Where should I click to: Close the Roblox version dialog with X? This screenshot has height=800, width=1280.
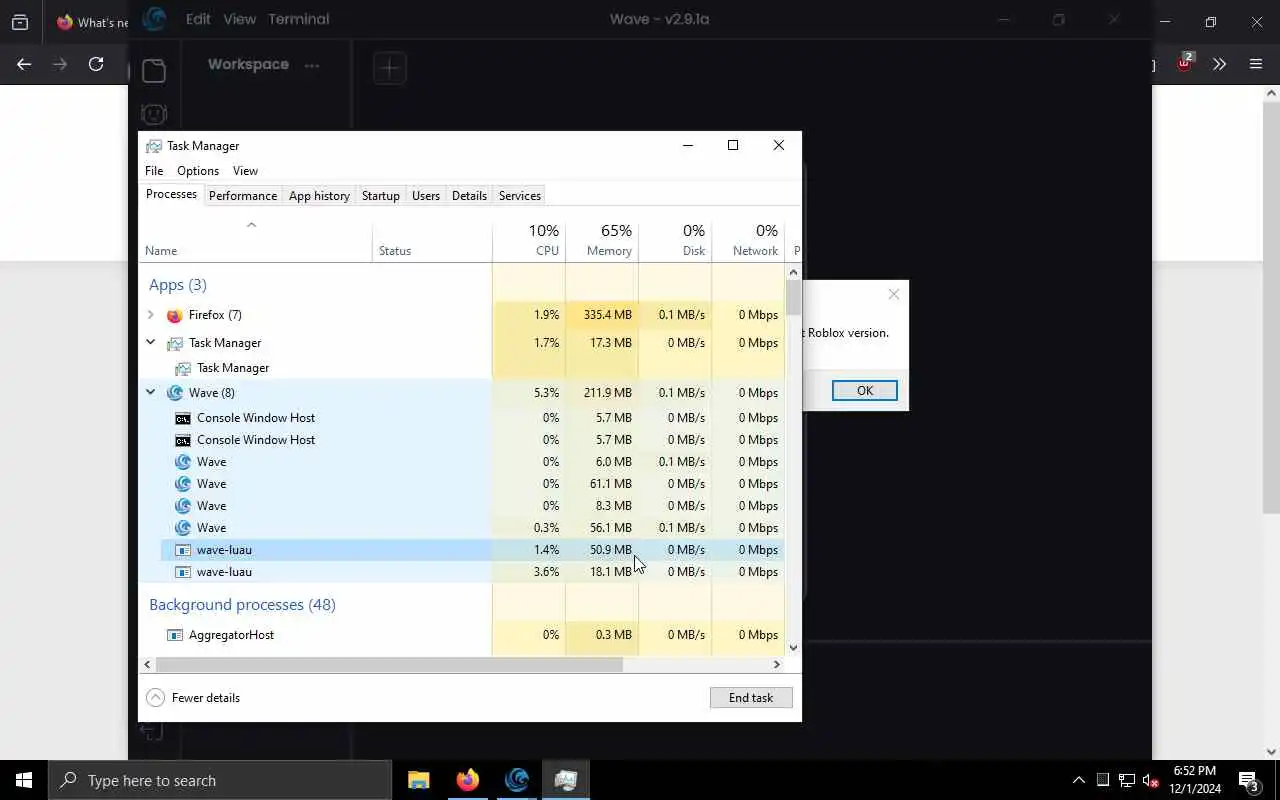point(894,294)
